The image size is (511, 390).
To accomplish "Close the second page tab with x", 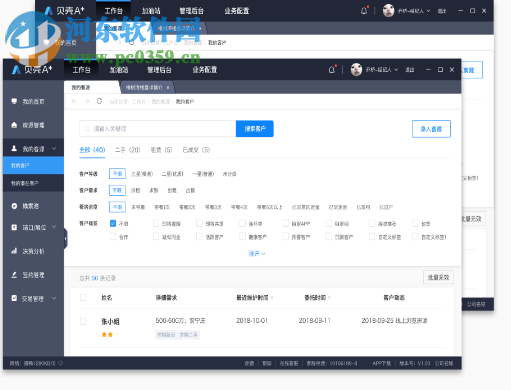I will click(168, 87).
